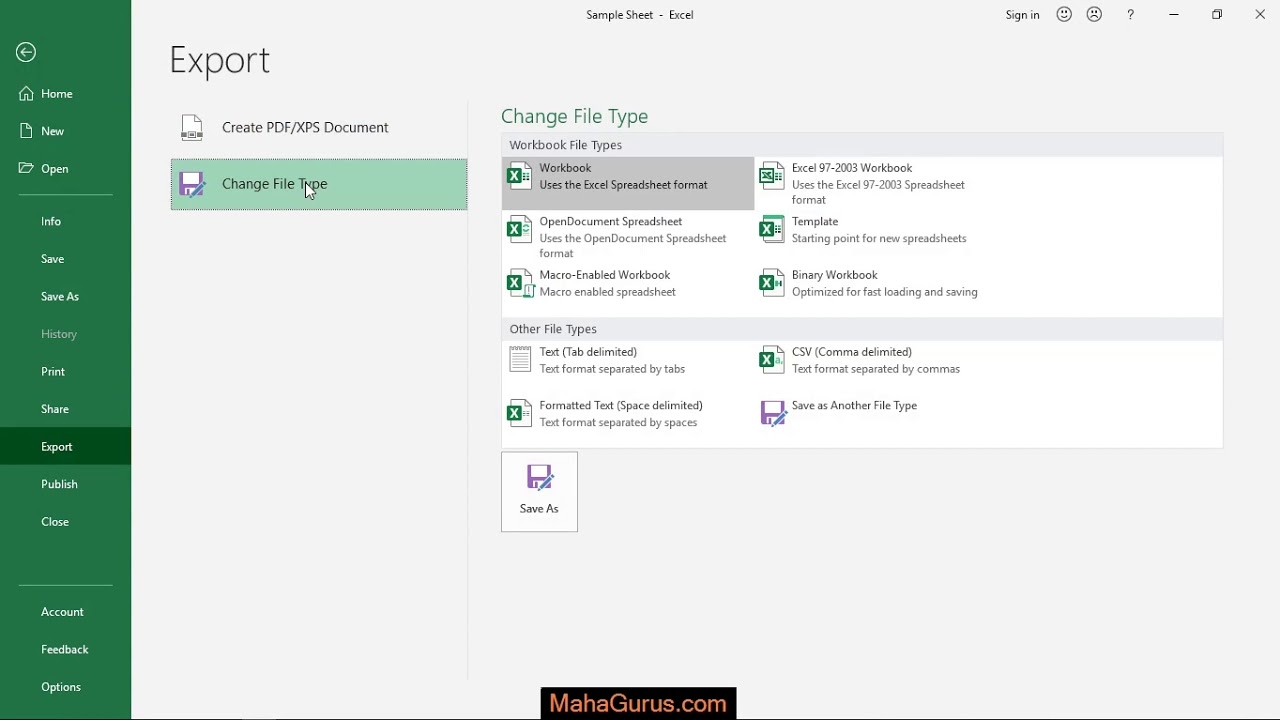Click the back arrow icon
Screen dimensions: 1280x720
coord(26,53)
